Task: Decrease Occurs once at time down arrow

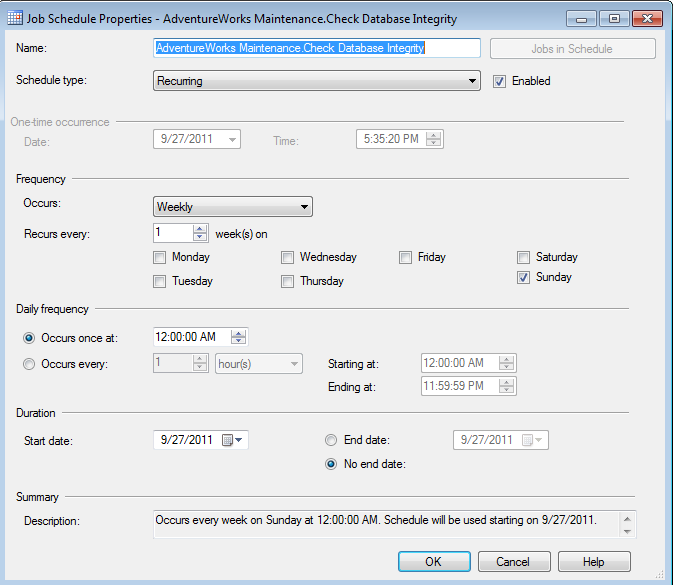Action: point(239,341)
